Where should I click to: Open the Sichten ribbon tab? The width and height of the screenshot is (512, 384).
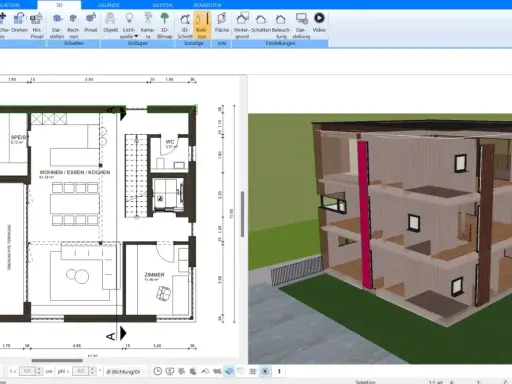[163, 5]
